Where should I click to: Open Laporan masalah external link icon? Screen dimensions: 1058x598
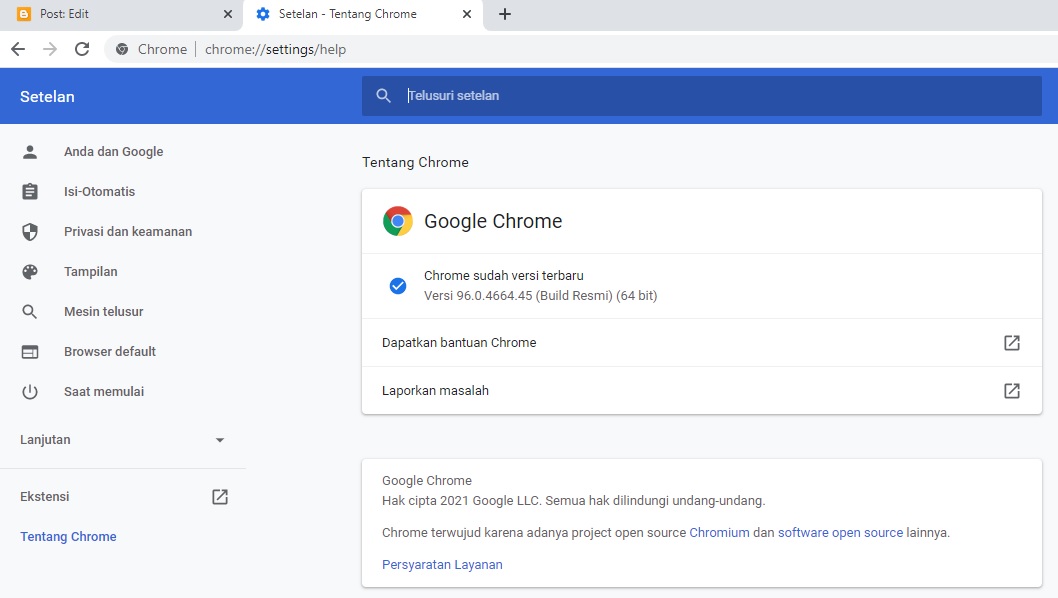click(x=1012, y=390)
